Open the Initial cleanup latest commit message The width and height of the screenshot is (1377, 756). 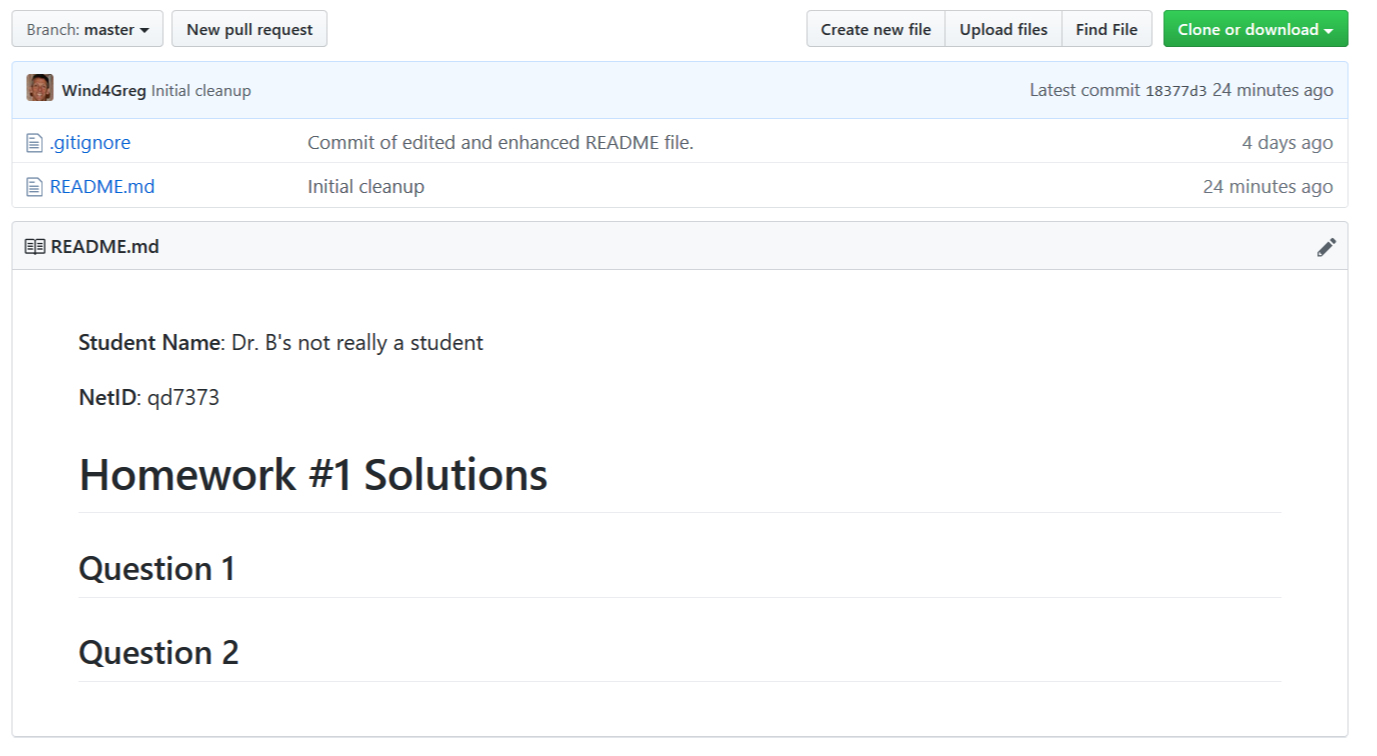[201, 91]
